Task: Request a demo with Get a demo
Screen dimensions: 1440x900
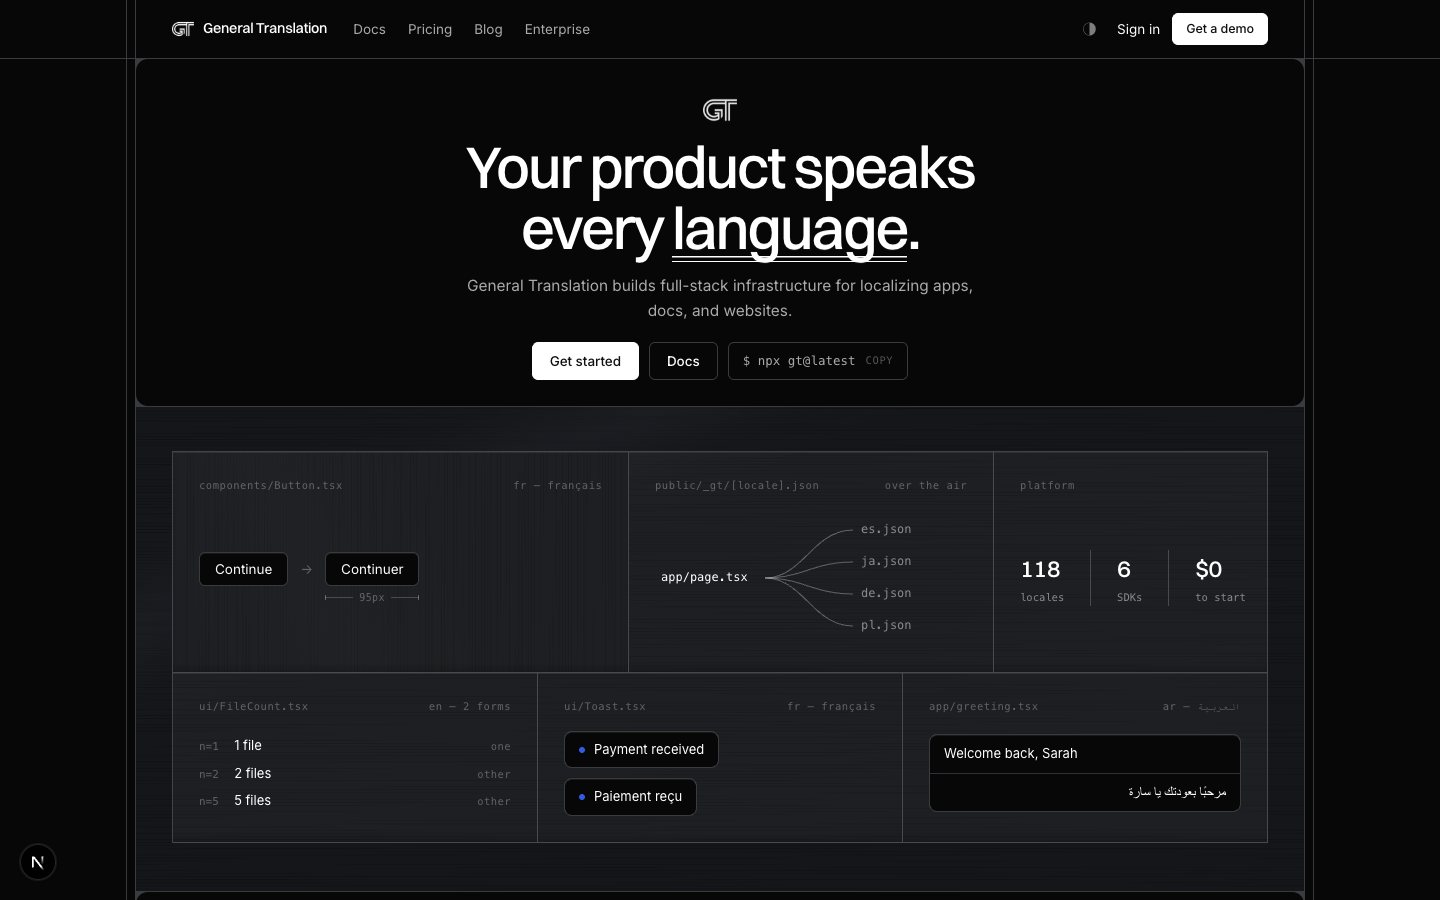Action: (x=1220, y=29)
